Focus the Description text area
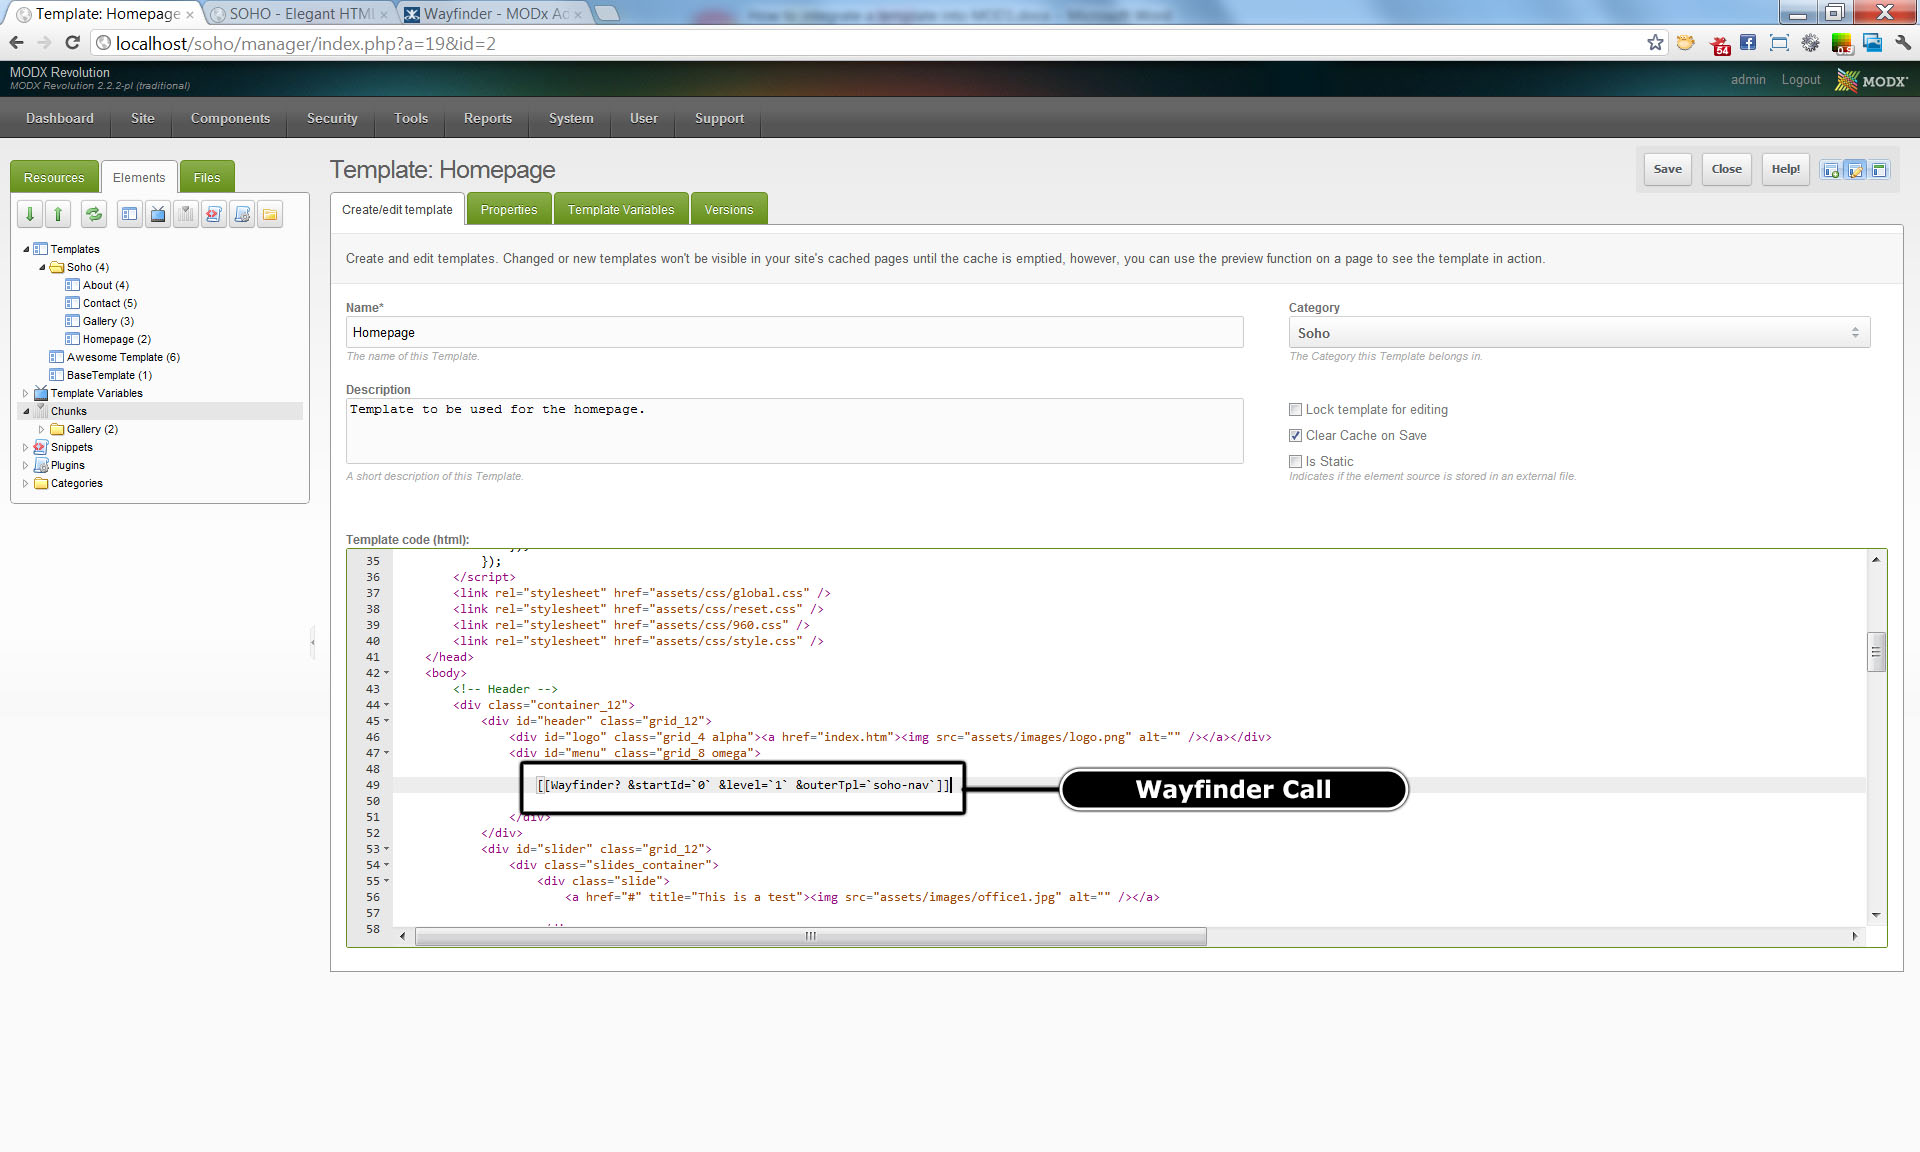Screen dimensions: 1920x1152 click(794, 431)
